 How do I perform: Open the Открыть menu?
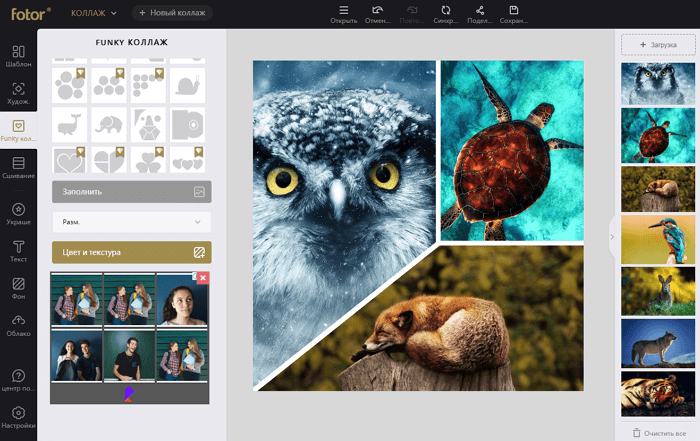[x=343, y=15]
